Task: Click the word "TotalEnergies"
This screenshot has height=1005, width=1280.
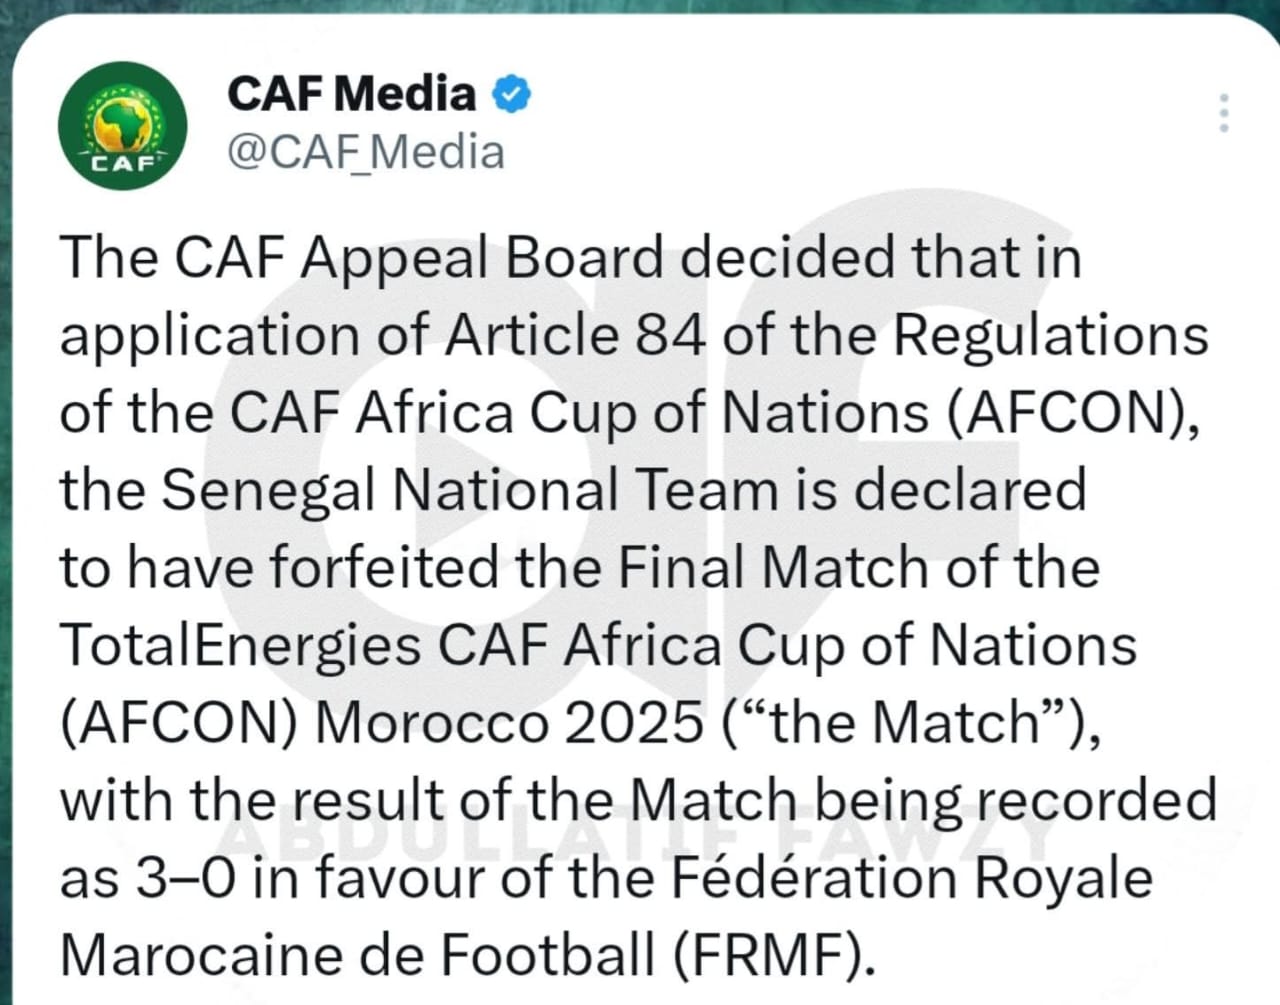Action: point(240,645)
